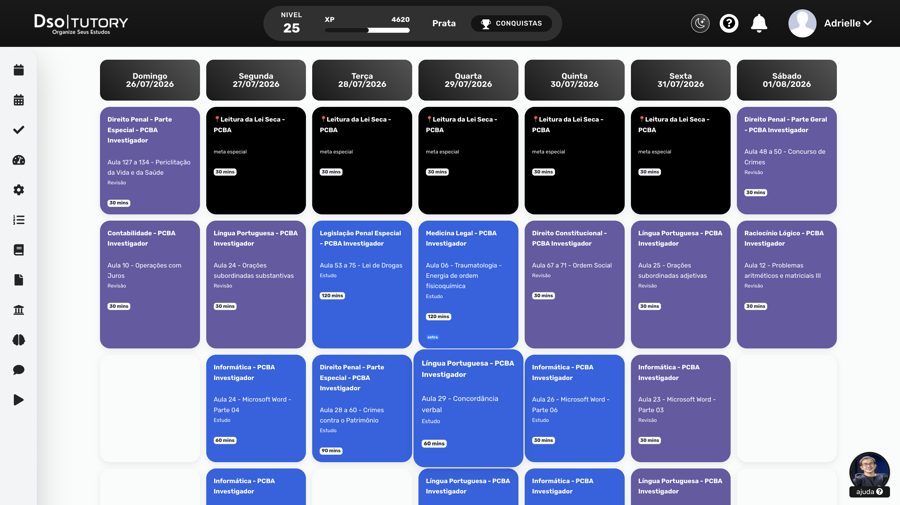Open Língua Portuguesa Aula 24 Orações substantivas card
This screenshot has height=505, width=900.
coord(256,284)
